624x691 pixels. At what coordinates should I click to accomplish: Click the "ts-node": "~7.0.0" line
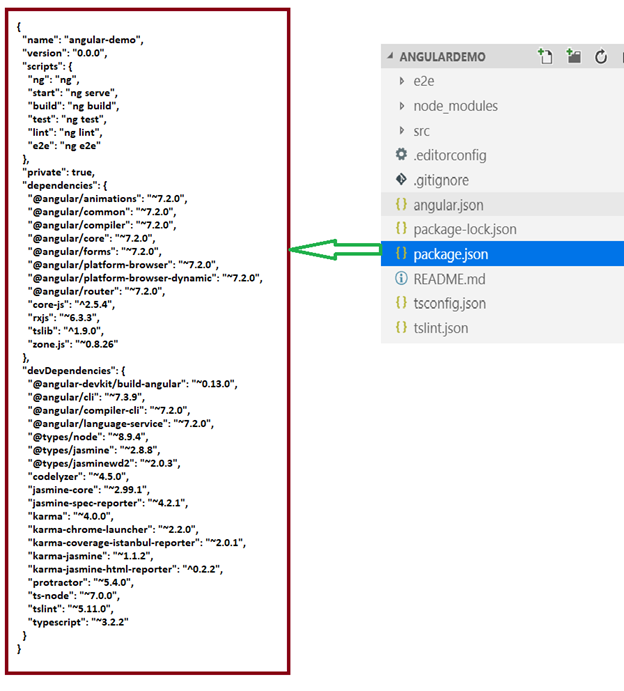(x=74, y=595)
